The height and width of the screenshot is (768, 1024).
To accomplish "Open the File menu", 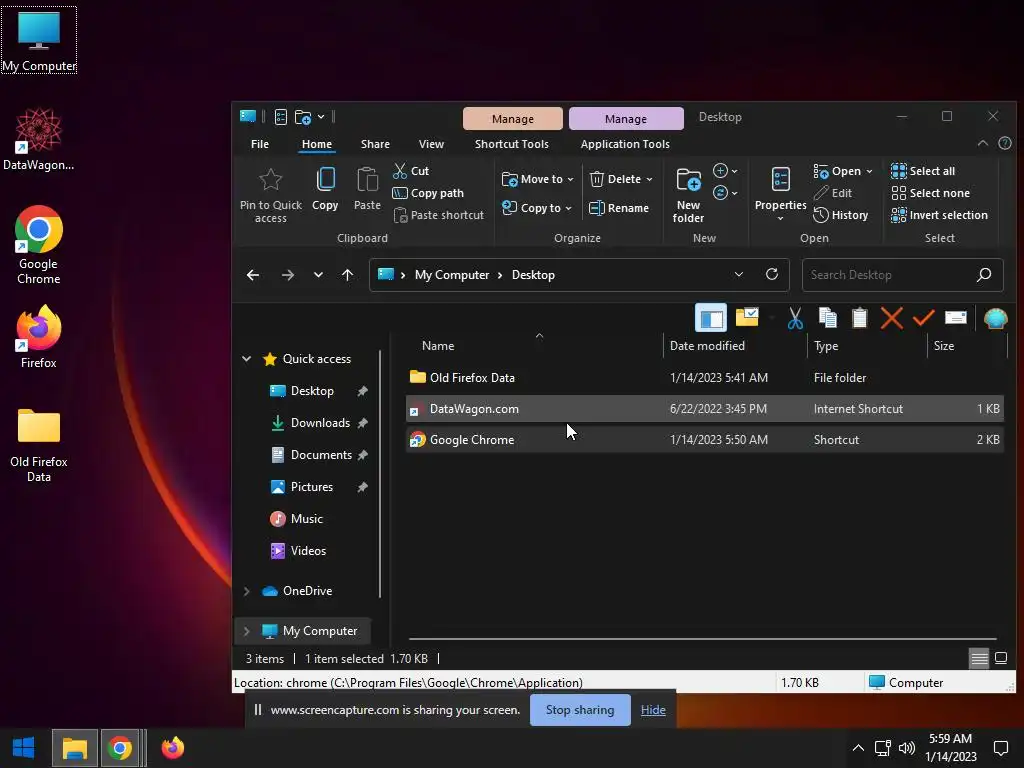I will pos(260,144).
